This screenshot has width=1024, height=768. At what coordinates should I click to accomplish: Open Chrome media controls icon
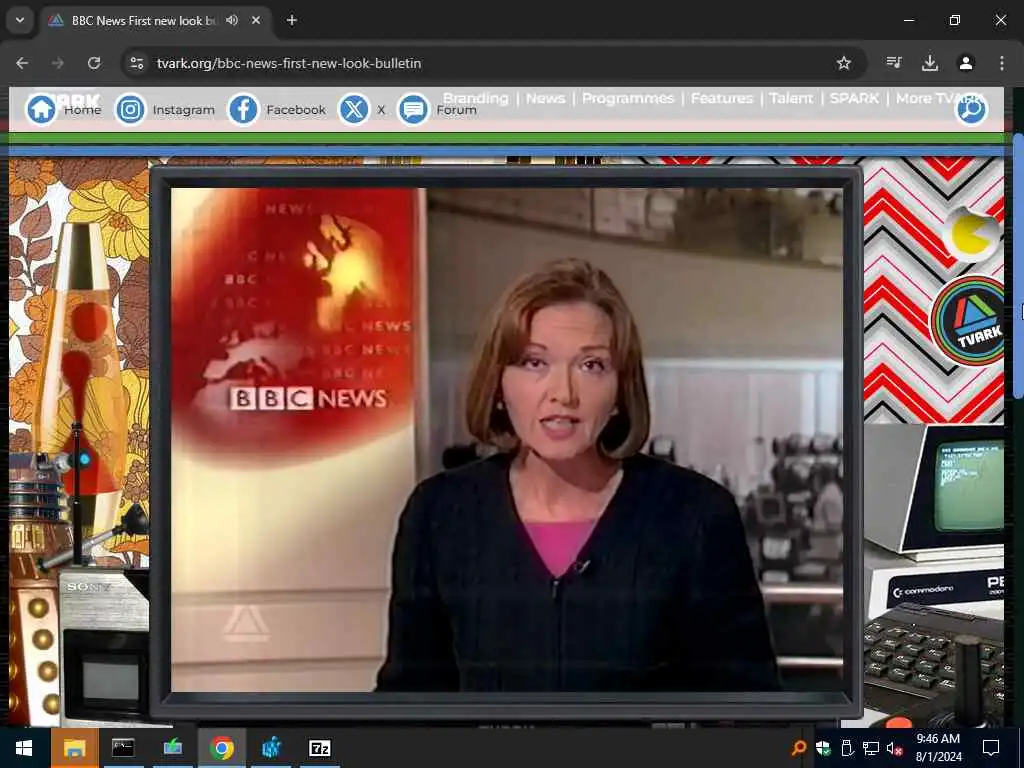coord(894,63)
